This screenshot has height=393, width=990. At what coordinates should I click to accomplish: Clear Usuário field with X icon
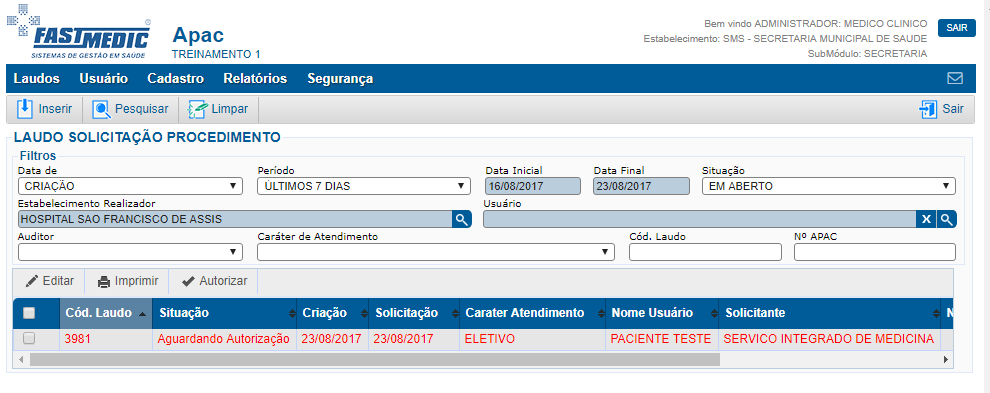pos(926,219)
